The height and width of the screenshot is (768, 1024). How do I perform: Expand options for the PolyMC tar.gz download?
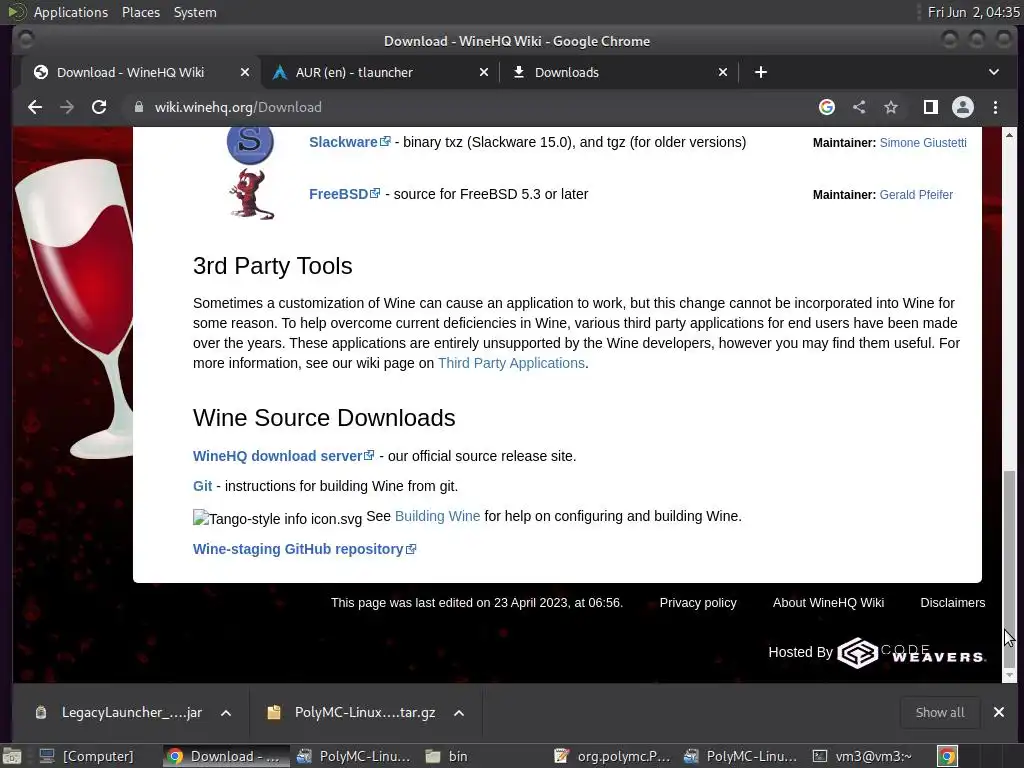click(459, 713)
